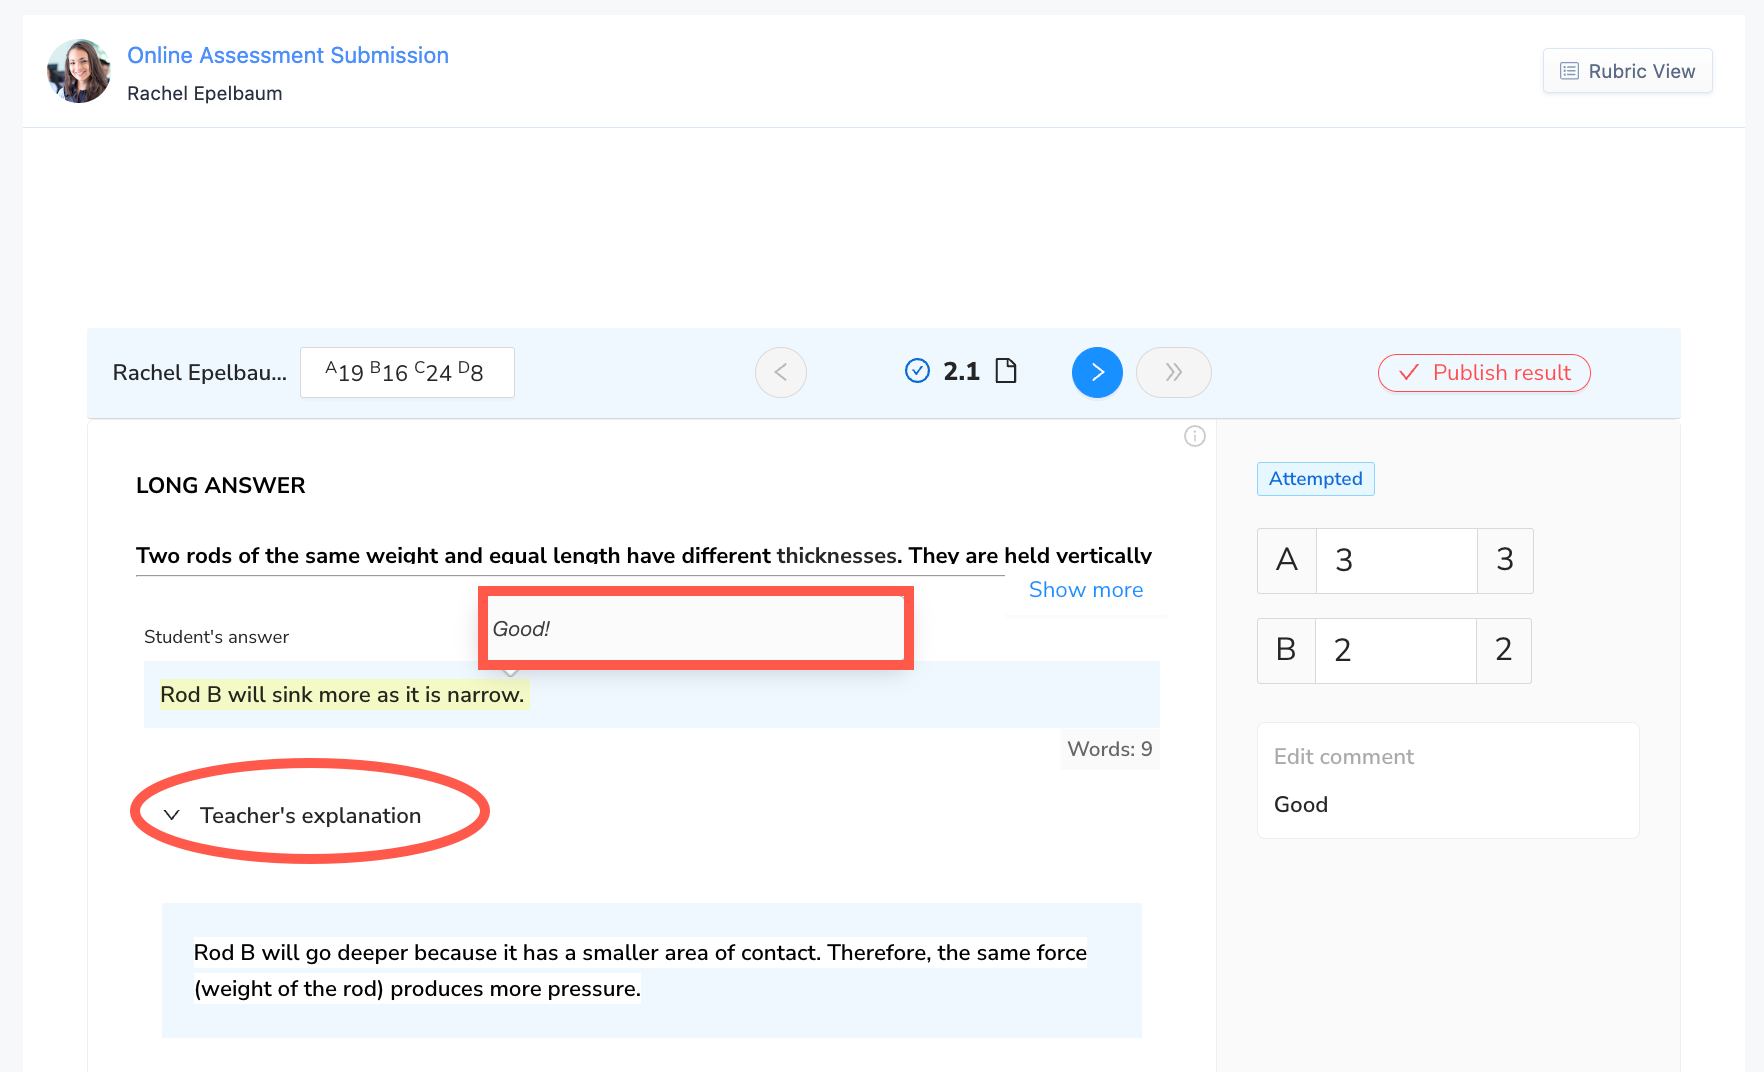Select Rachel Epelbaum's truncated name label
The width and height of the screenshot is (1764, 1072).
(x=197, y=372)
